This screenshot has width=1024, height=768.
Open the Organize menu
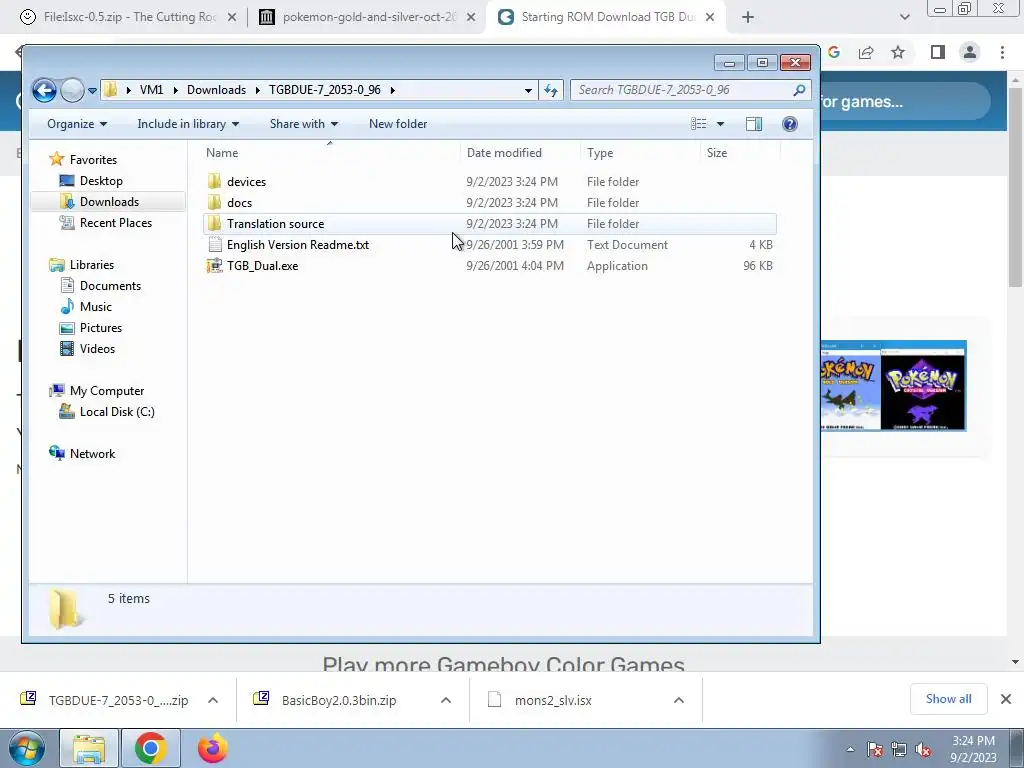[x=77, y=124]
